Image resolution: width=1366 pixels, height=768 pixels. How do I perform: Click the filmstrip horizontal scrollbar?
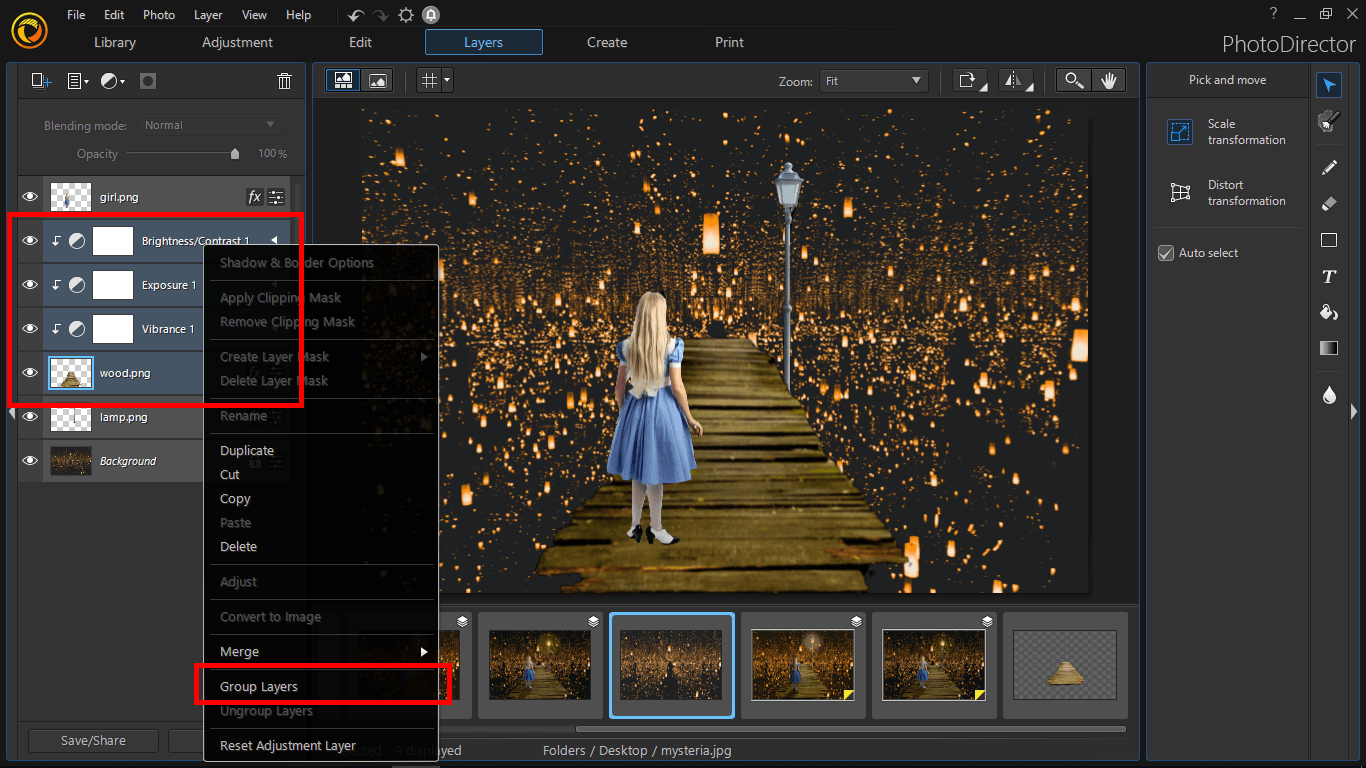point(850,729)
